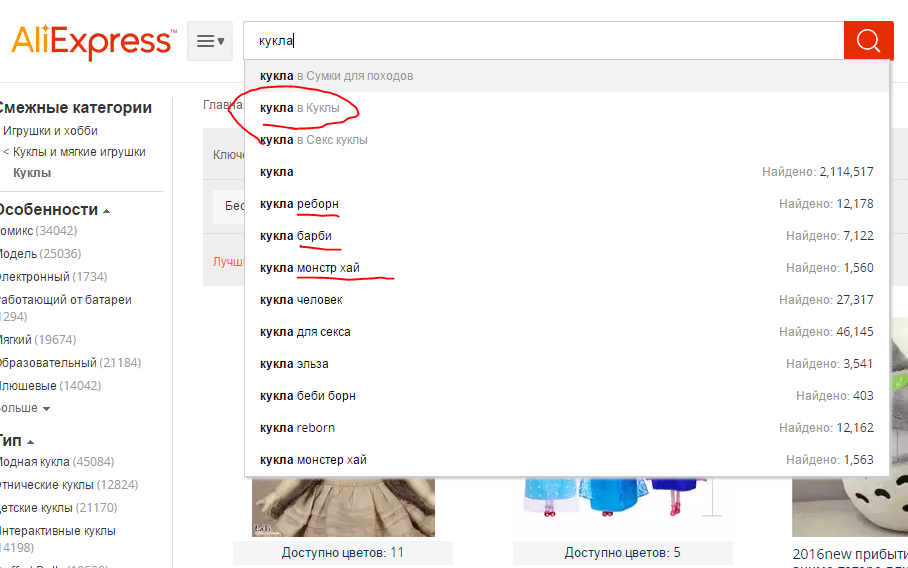Select suggestion кукла в Куклы

click(567, 108)
